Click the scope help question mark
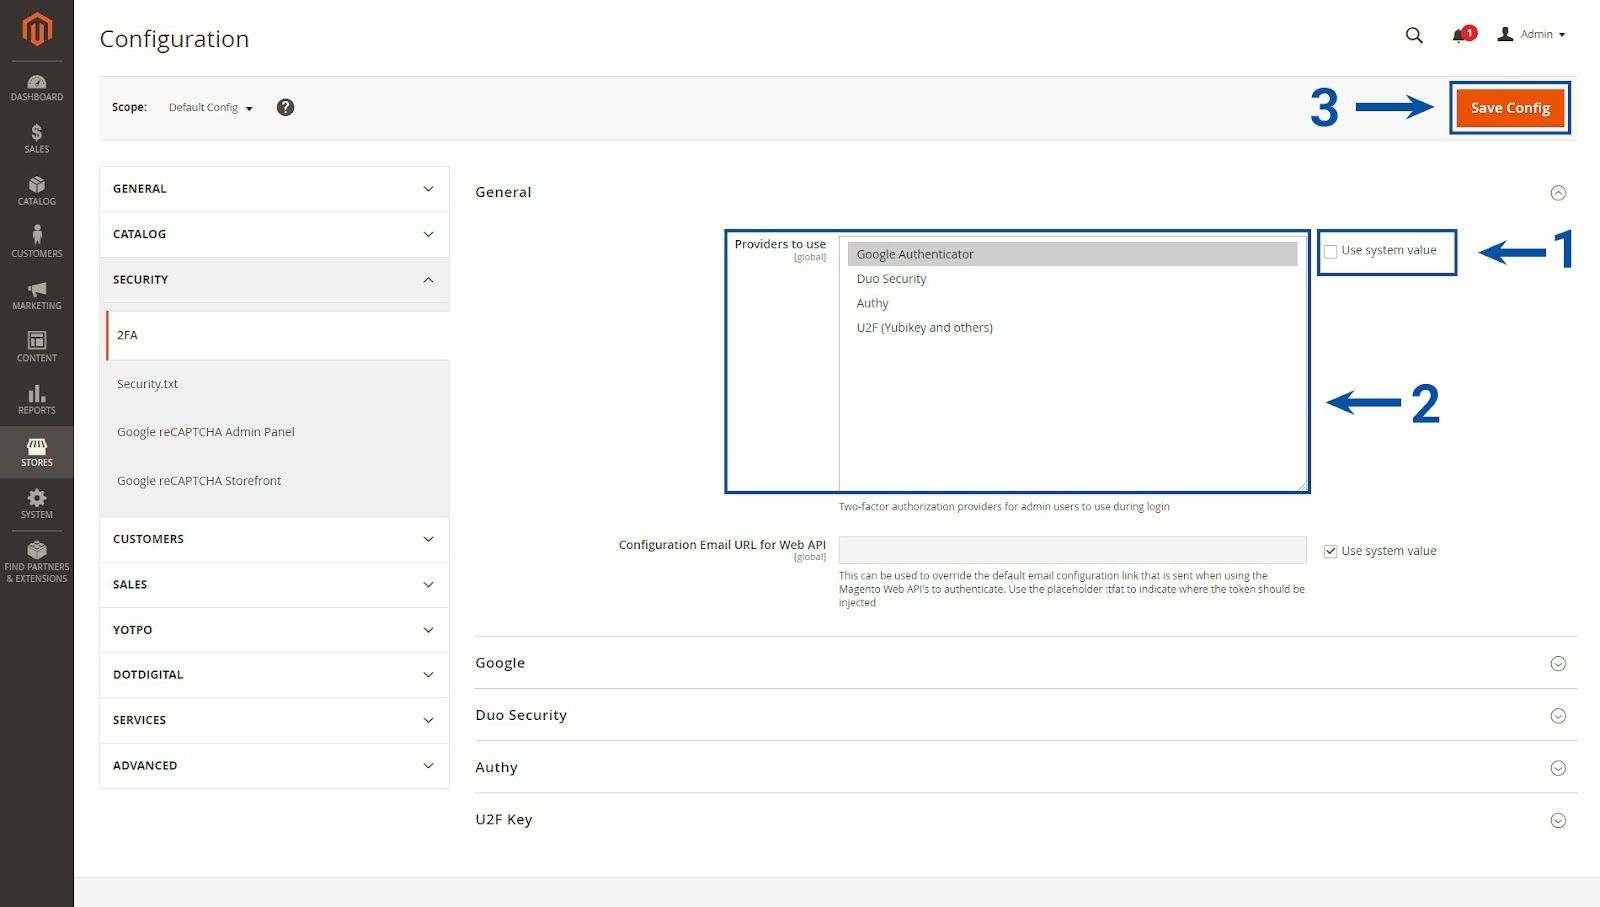The width and height of the screenshot is (1600, 907). click(x=285, y=107)
